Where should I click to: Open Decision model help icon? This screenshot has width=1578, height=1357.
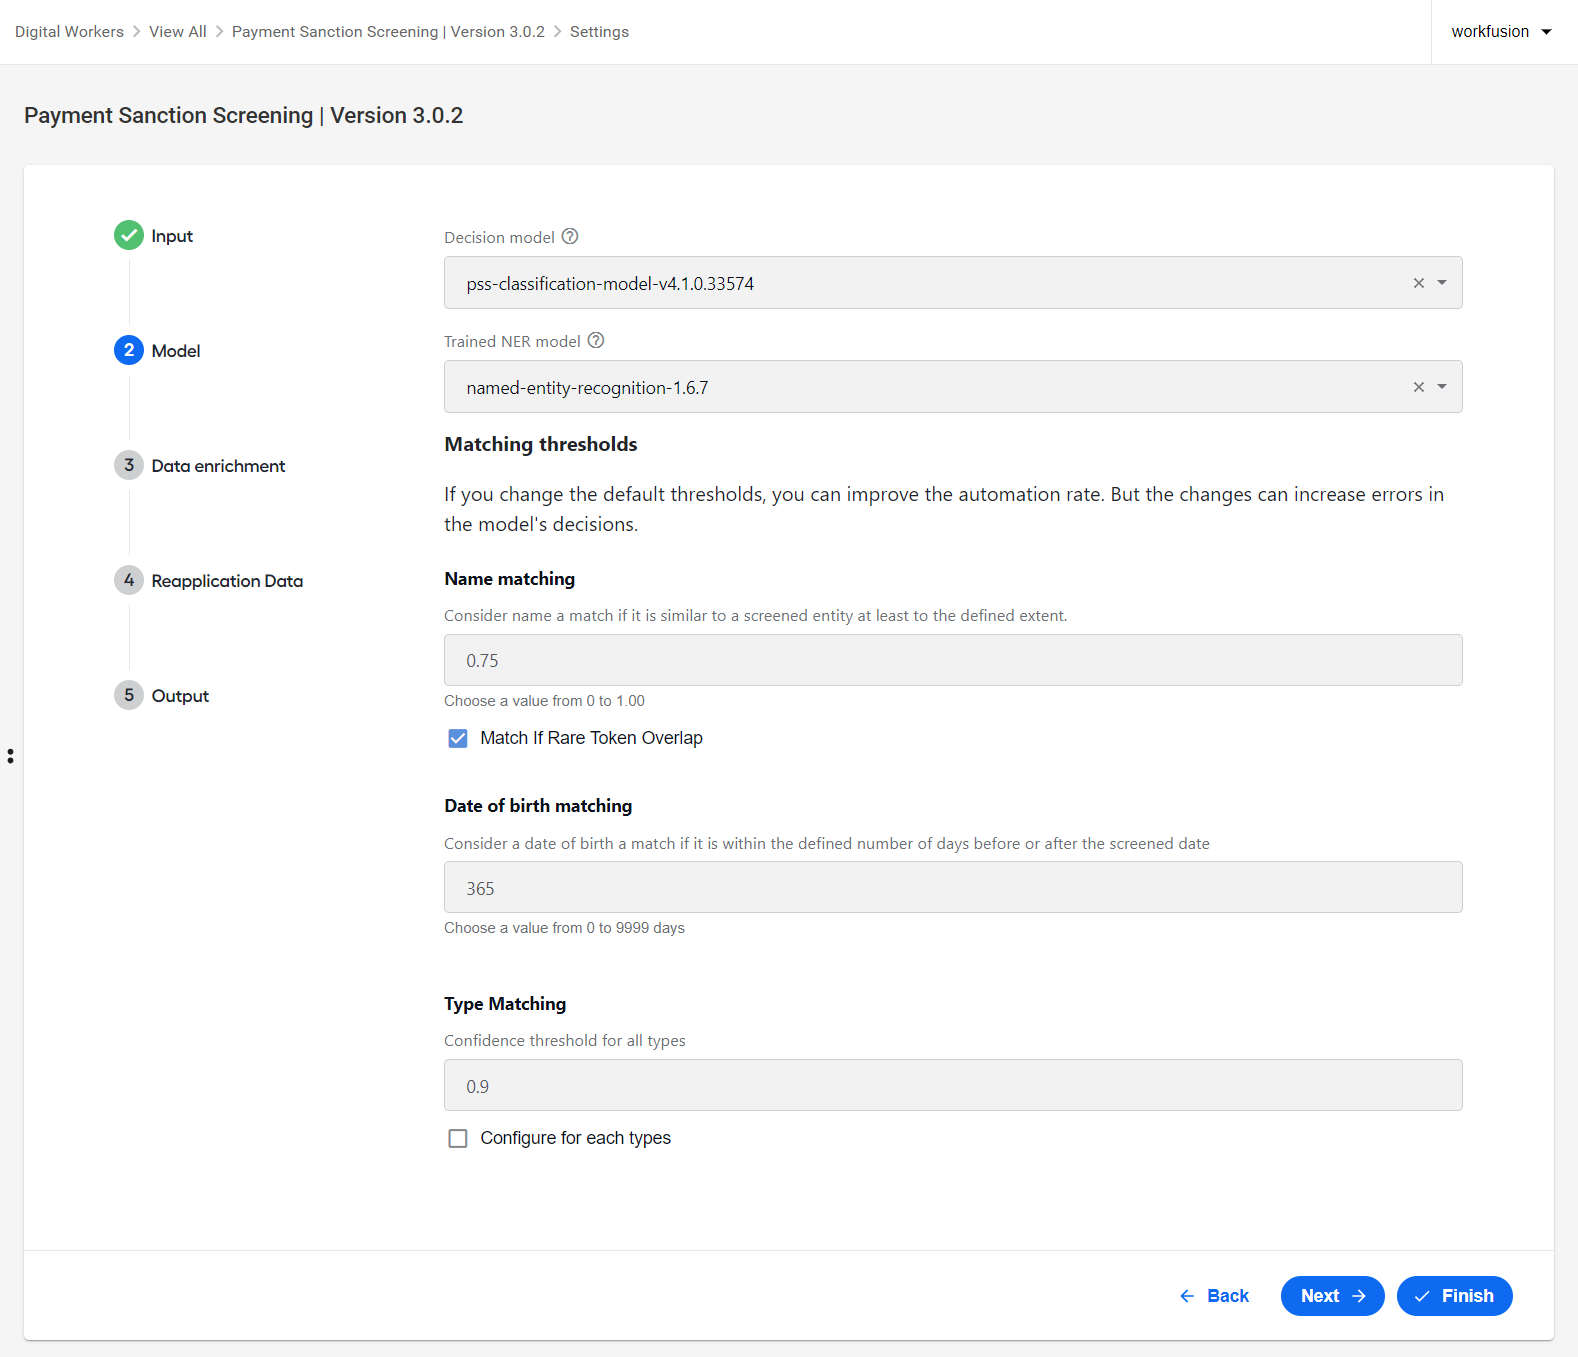coord(570,237)
